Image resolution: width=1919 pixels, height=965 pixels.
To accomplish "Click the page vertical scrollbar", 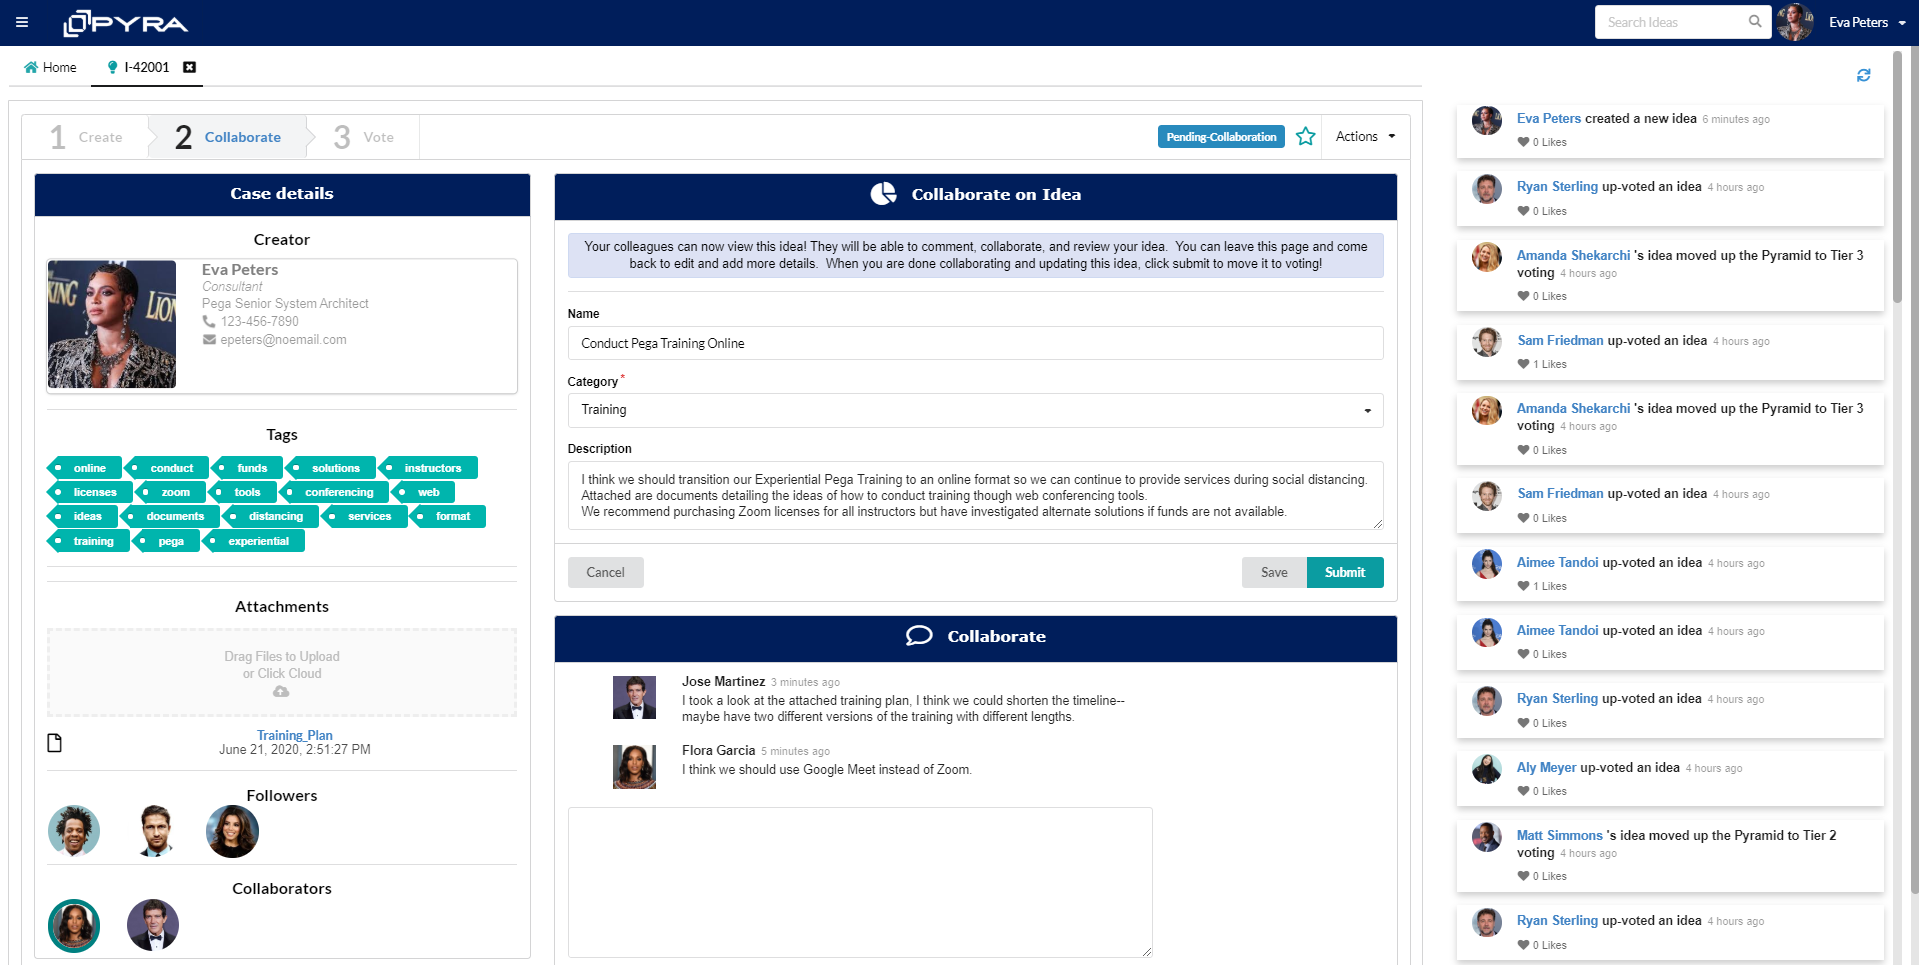I will pos(1914,470).
